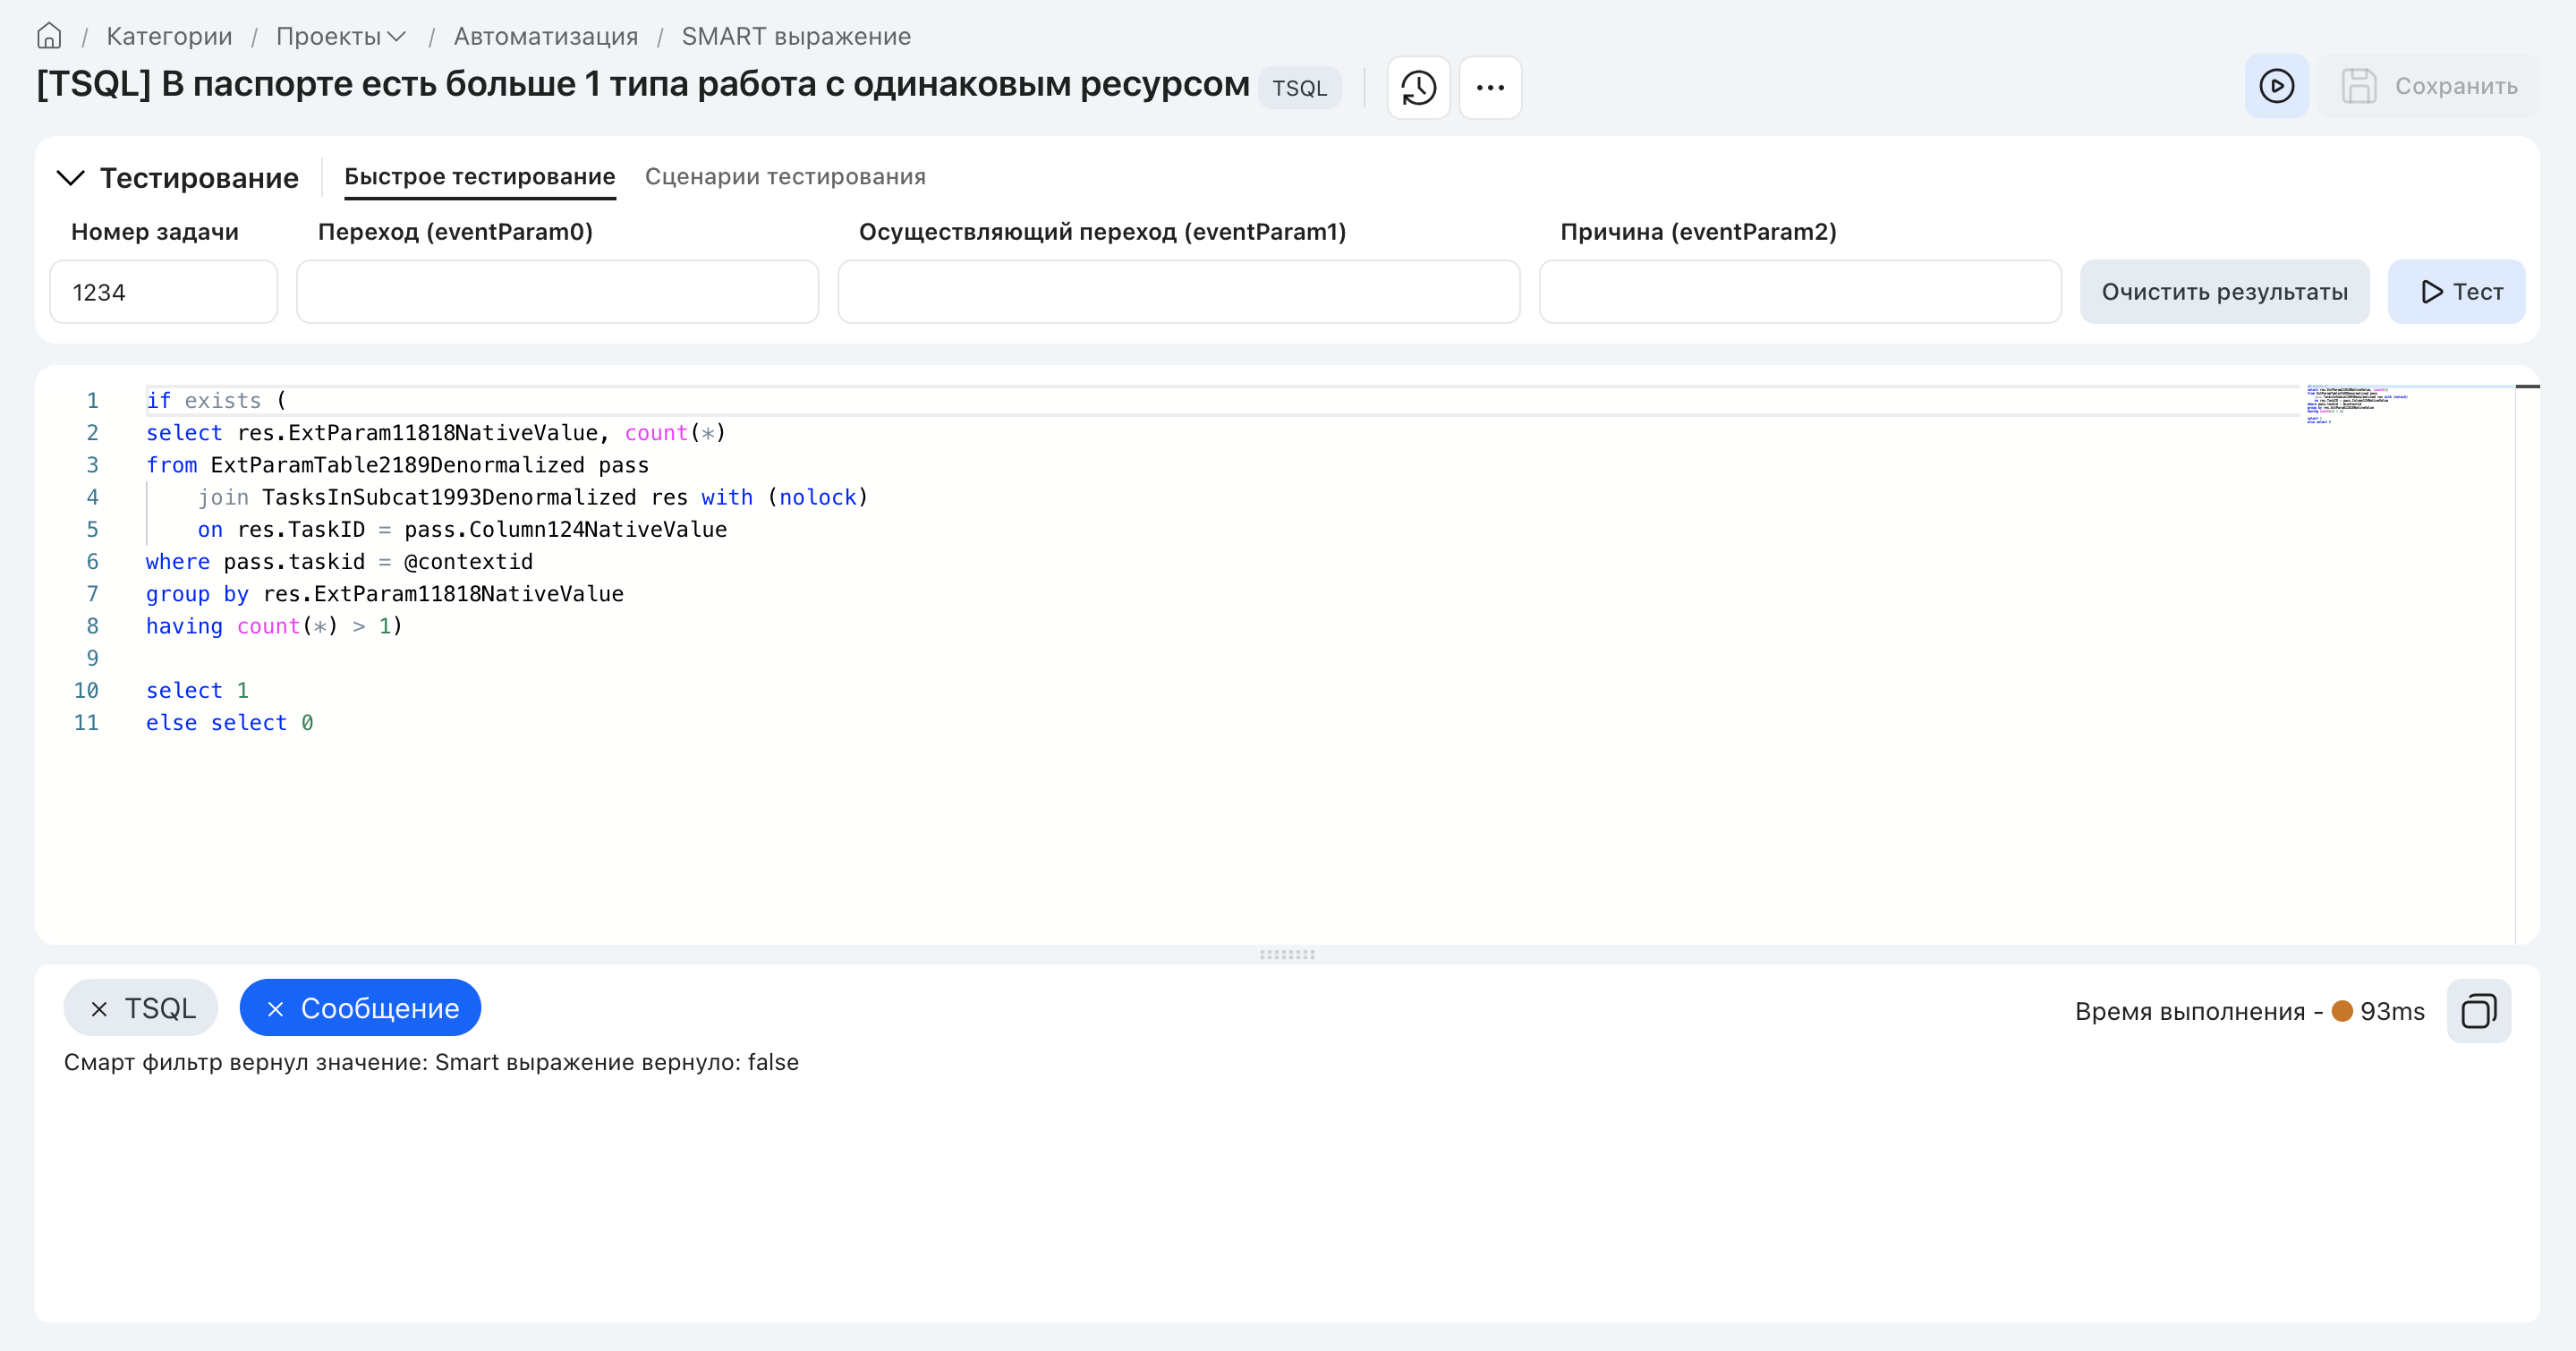This screenshot has width=2576, height=1351.
Task: Run expression with the circled play icon
Action: [x=2276, y=86]
